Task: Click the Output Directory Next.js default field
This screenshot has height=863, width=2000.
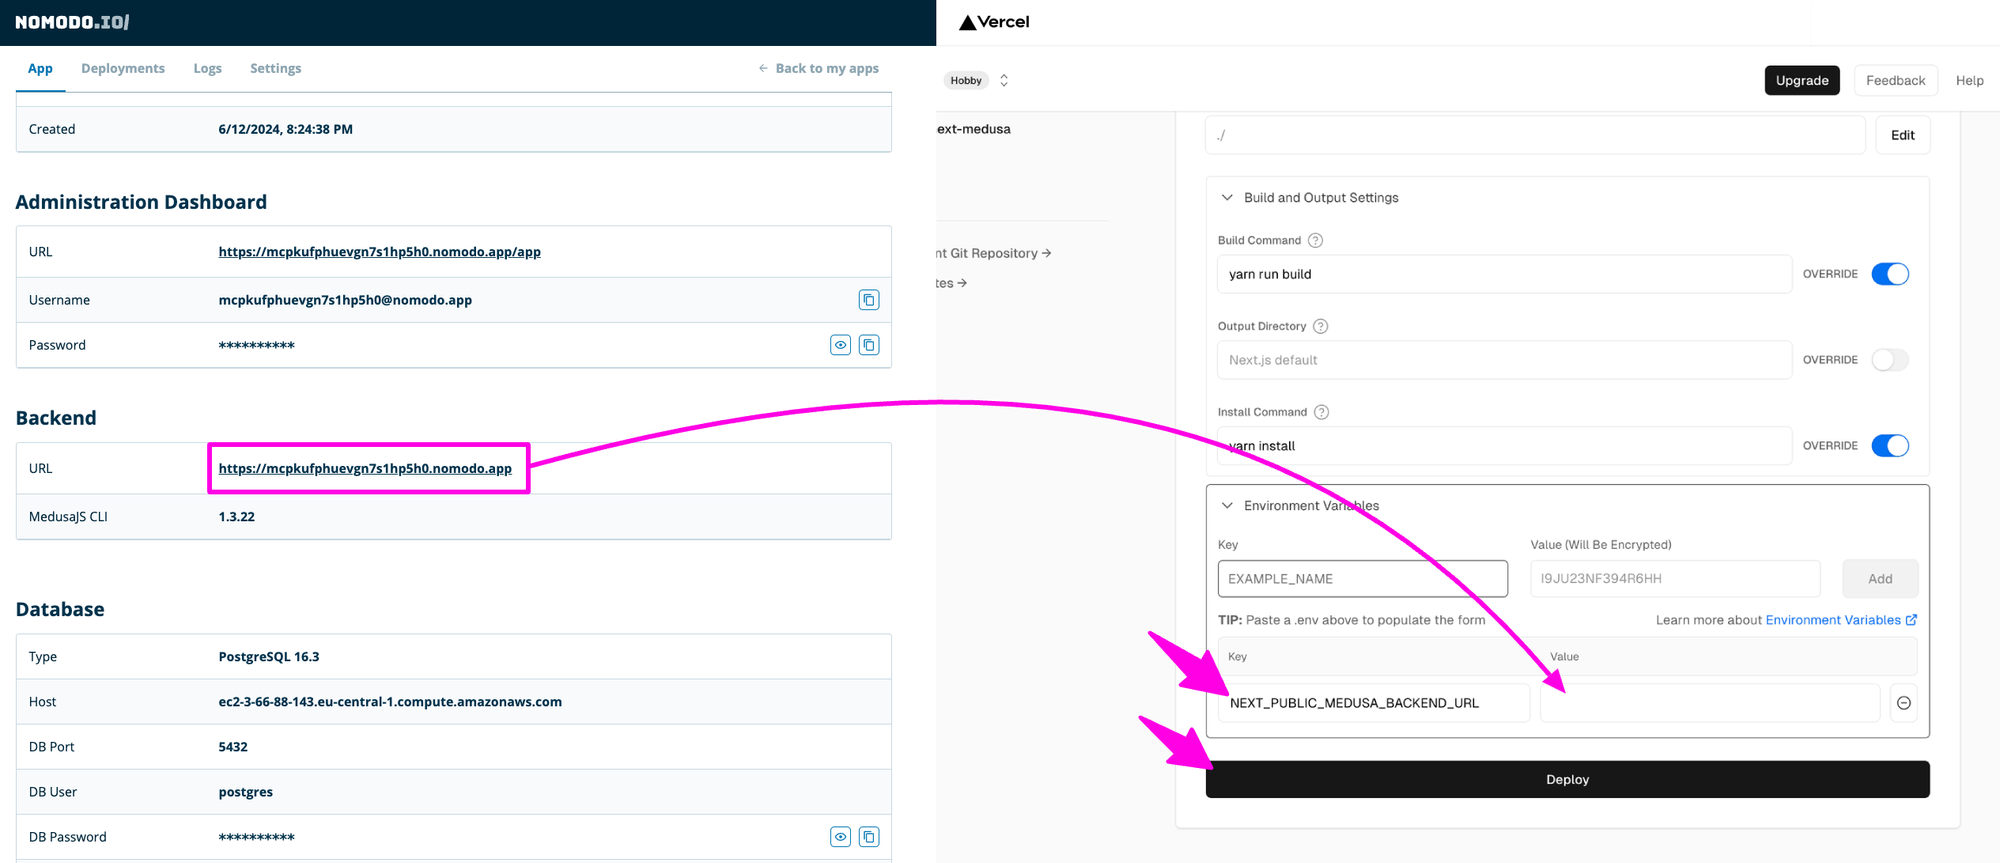Action: pyautogui.click(x=1504, y=360)
